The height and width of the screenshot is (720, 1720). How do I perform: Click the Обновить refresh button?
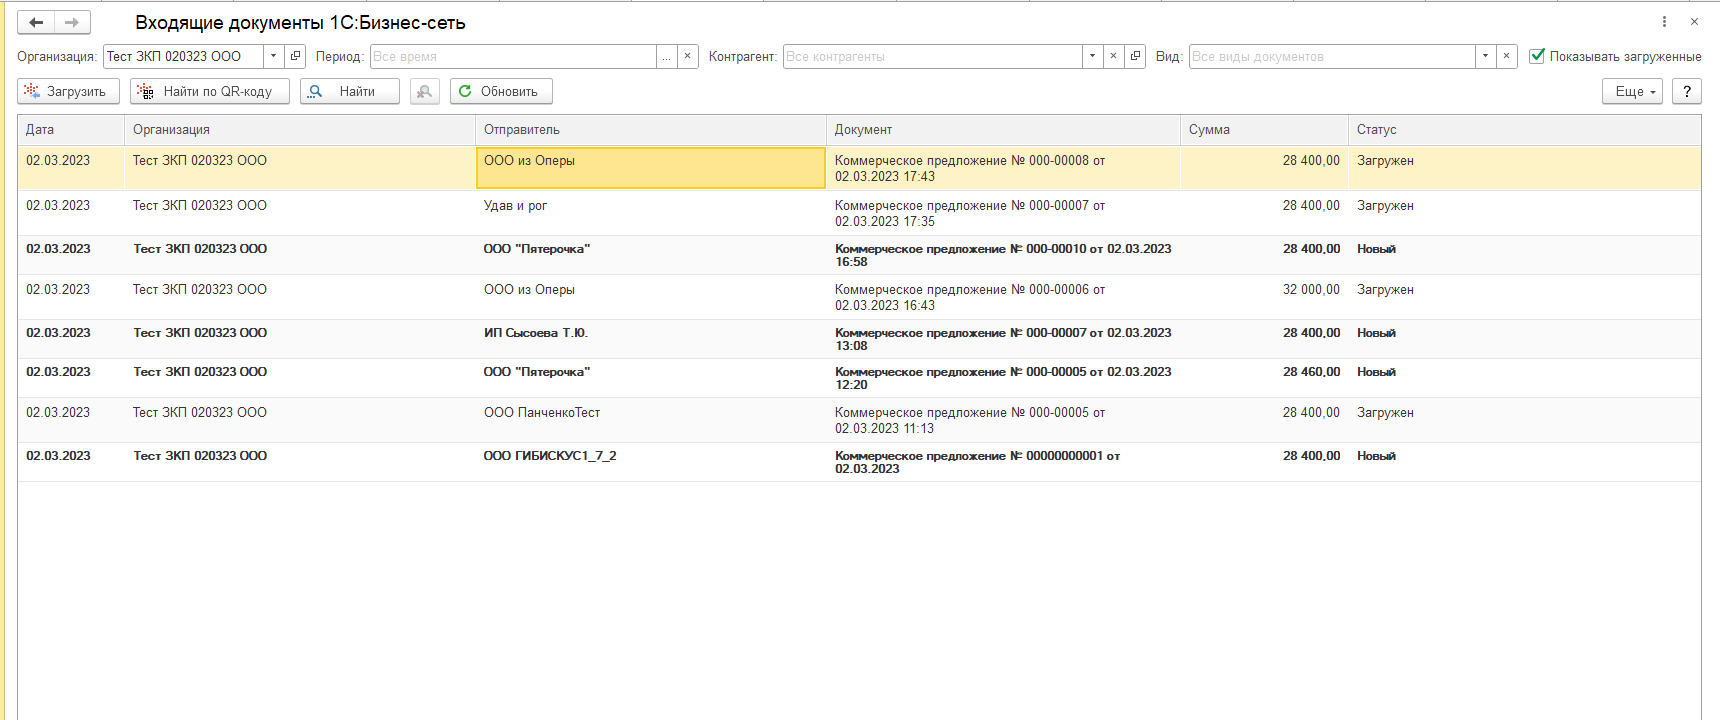coord(501,91)
